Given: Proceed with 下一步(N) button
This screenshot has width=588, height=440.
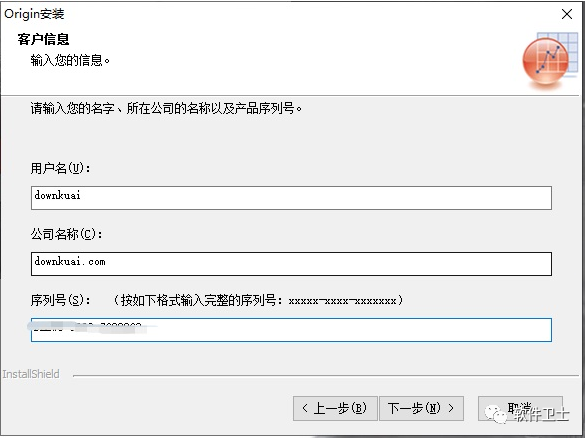Looking at the screenshot, I should pos(421,408).
